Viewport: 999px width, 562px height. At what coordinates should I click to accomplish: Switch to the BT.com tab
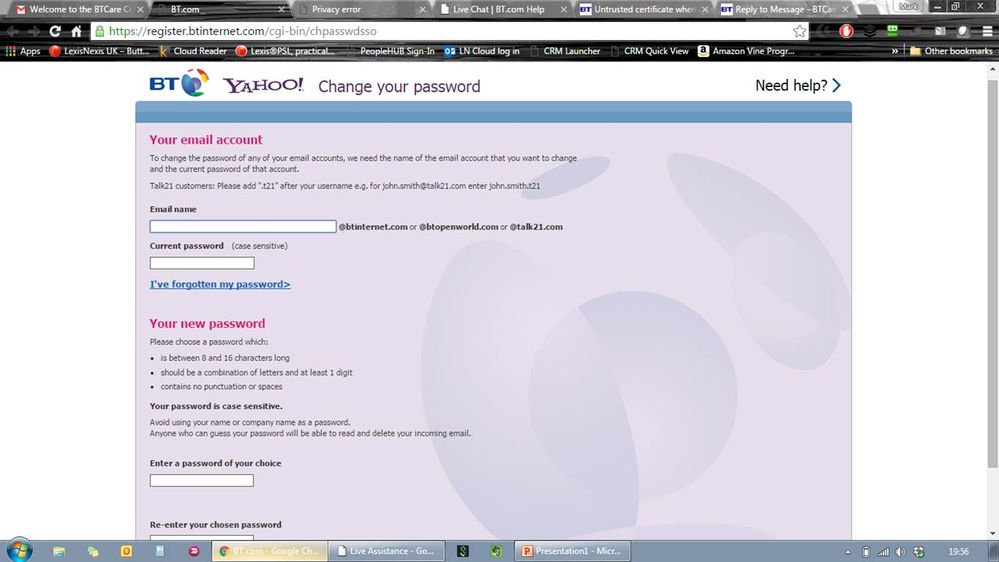220,10
